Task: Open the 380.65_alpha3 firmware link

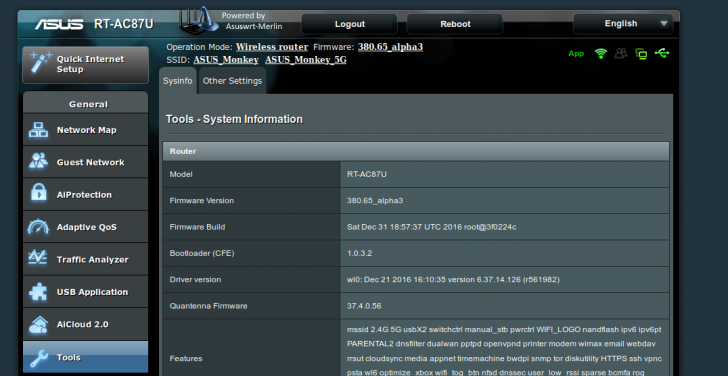Action: (390, 47)
